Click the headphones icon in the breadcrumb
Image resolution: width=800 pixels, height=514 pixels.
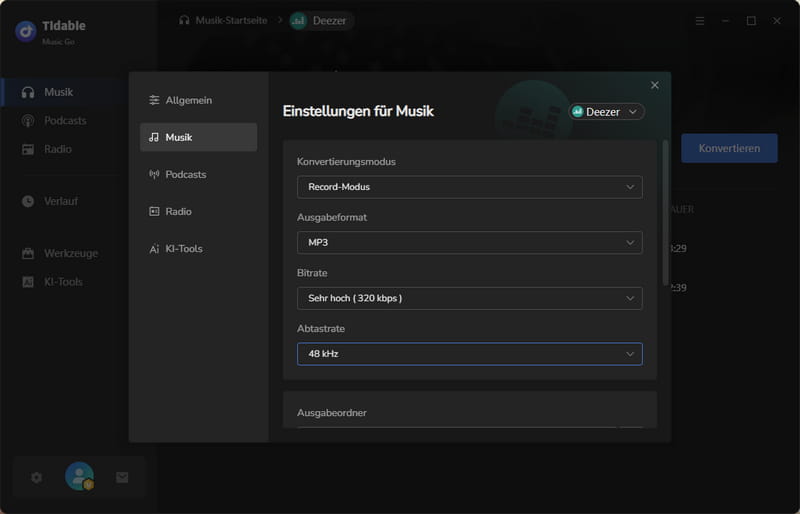pyautogui.click(x=184, y=20)
